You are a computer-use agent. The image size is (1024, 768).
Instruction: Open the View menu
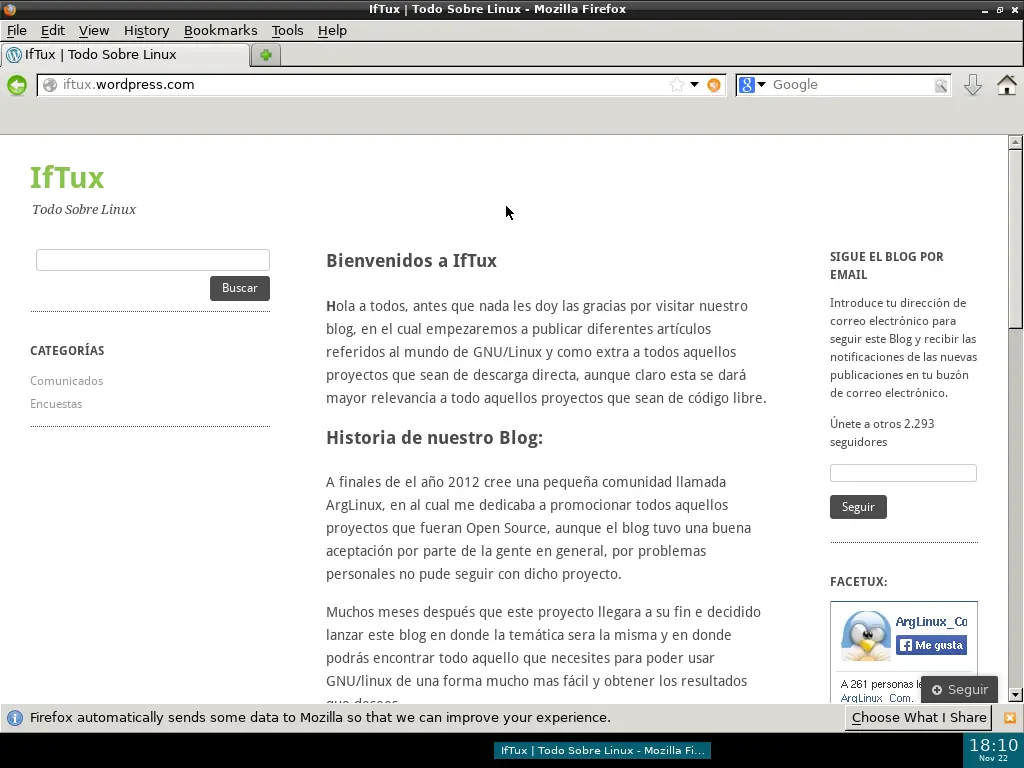[x=94, y=31]
